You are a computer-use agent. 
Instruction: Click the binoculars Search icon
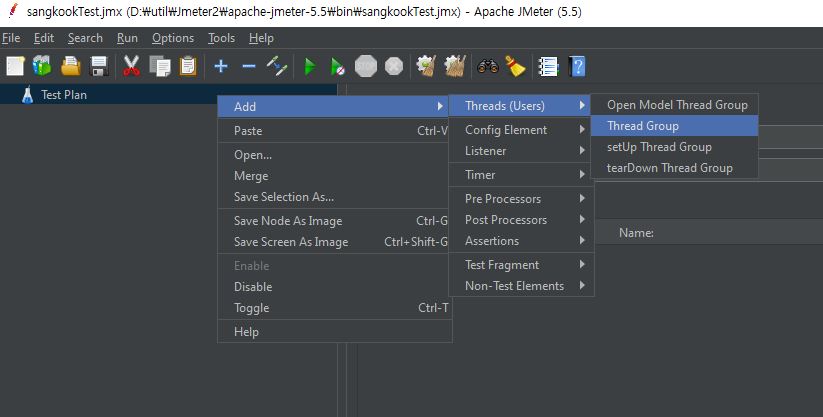pyautogui.click(x=487, y=66)
